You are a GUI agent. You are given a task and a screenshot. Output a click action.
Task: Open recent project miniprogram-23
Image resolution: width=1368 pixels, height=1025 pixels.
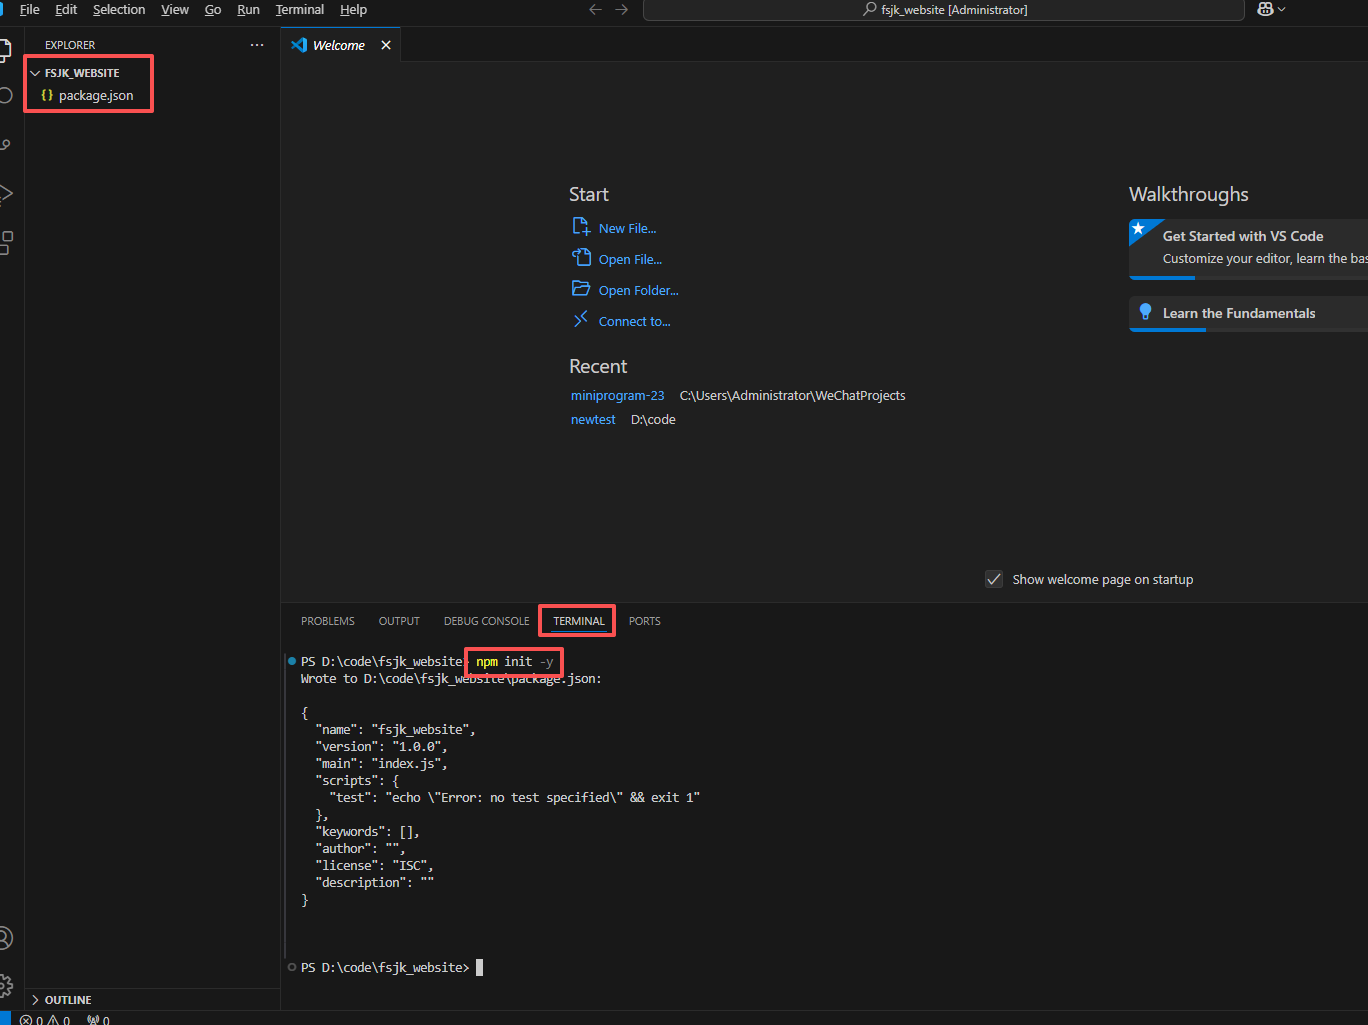point(617,395)
